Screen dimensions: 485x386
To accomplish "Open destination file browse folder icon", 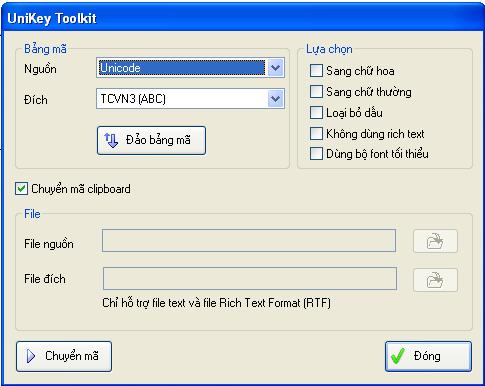I will point(435,280).
